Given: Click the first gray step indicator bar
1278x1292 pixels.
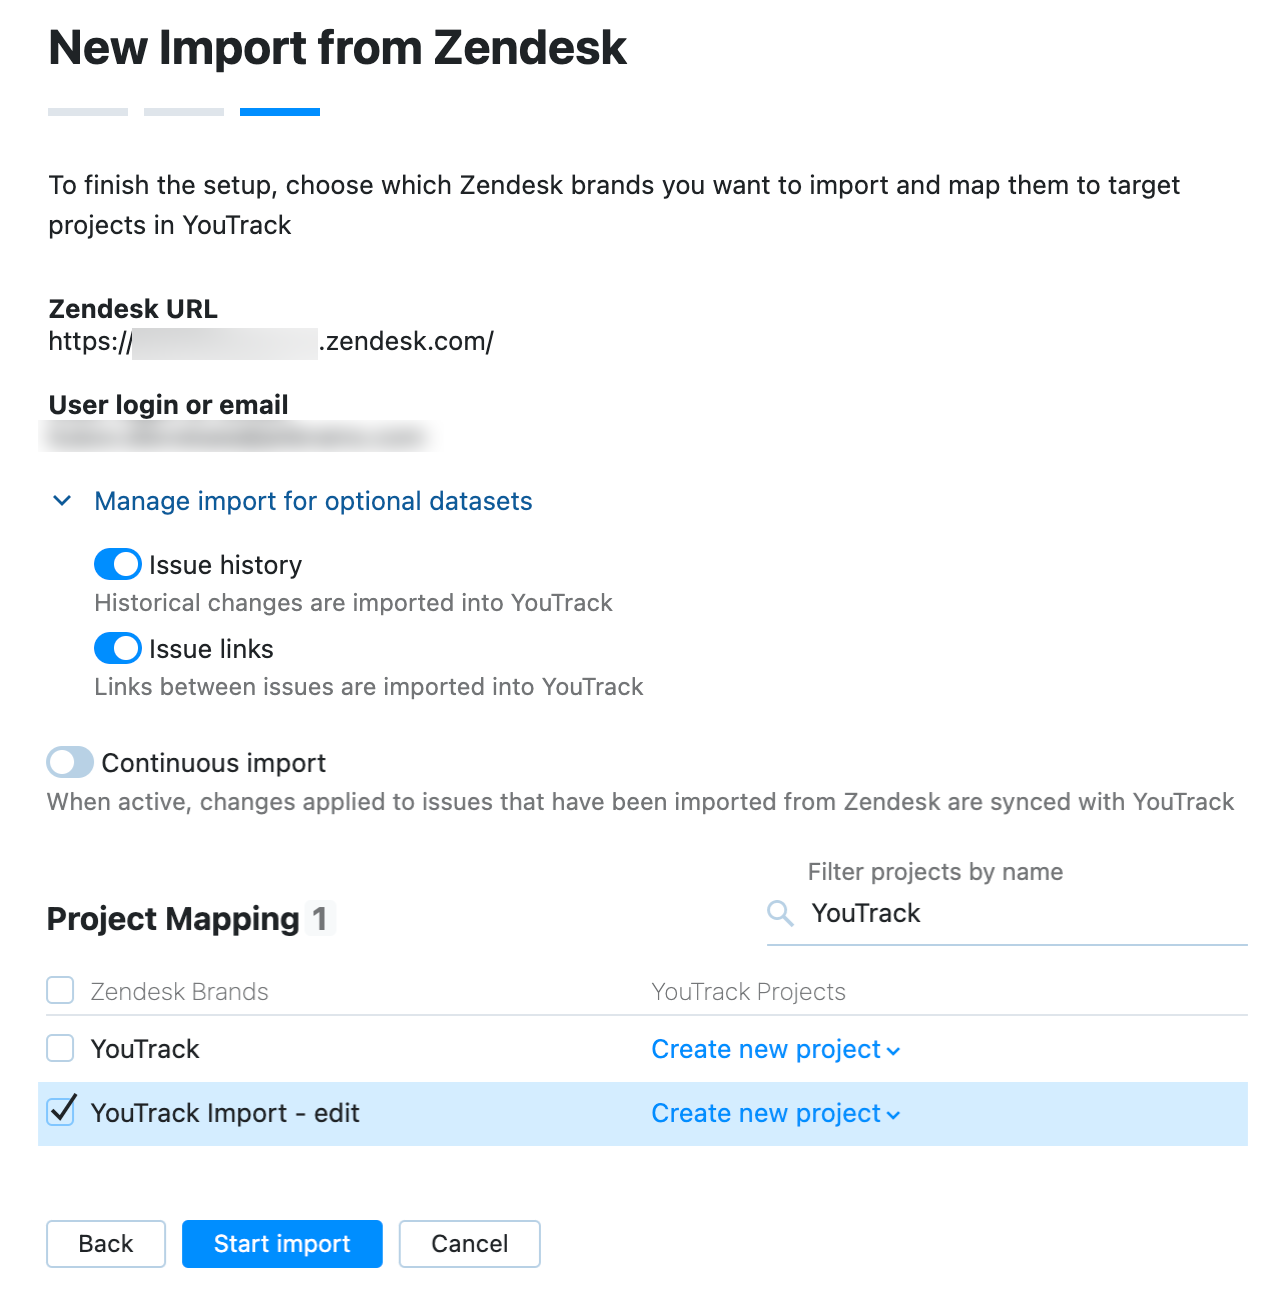Looking at the screenshot, I should 87,112.
